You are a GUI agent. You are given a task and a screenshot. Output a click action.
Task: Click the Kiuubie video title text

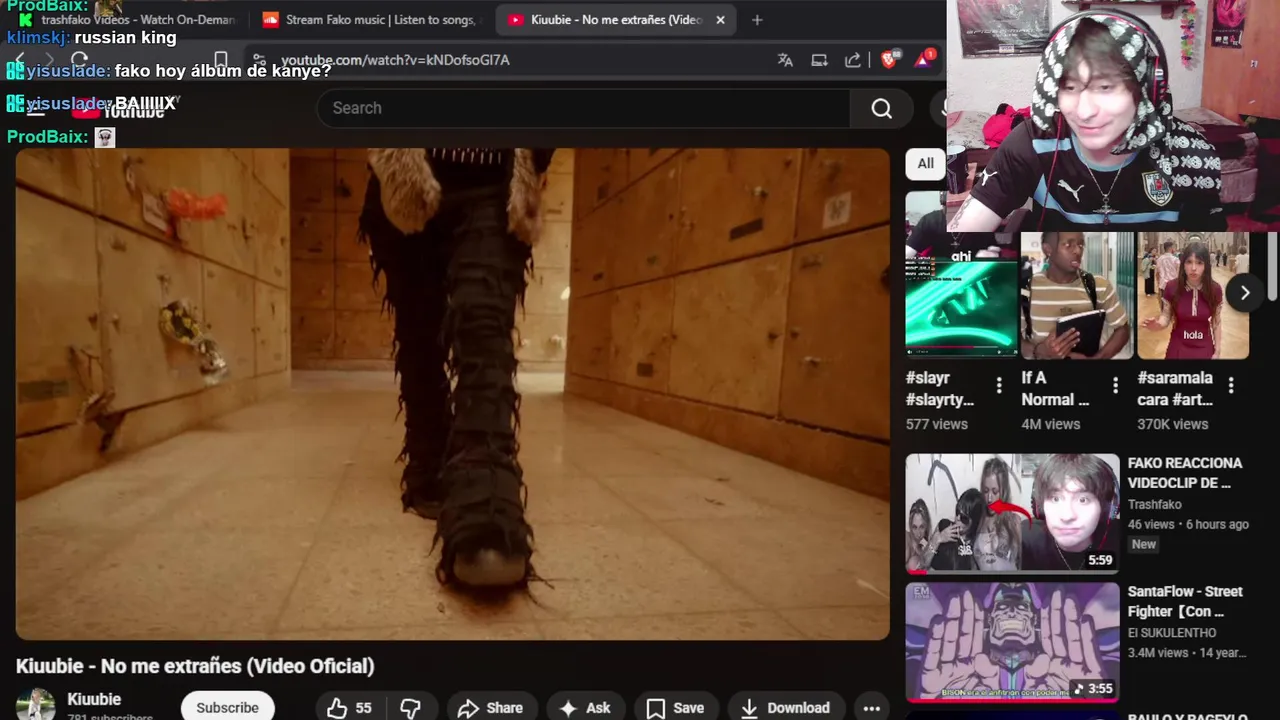195,666
